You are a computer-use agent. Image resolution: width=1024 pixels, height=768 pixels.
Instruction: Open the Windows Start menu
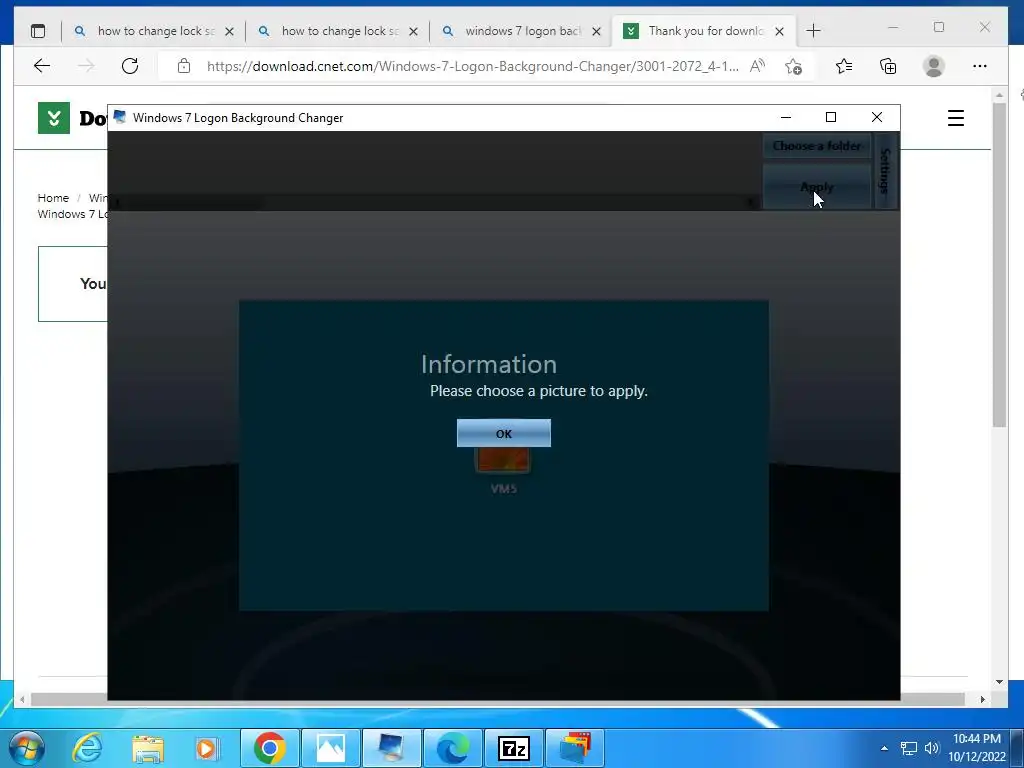27,748
